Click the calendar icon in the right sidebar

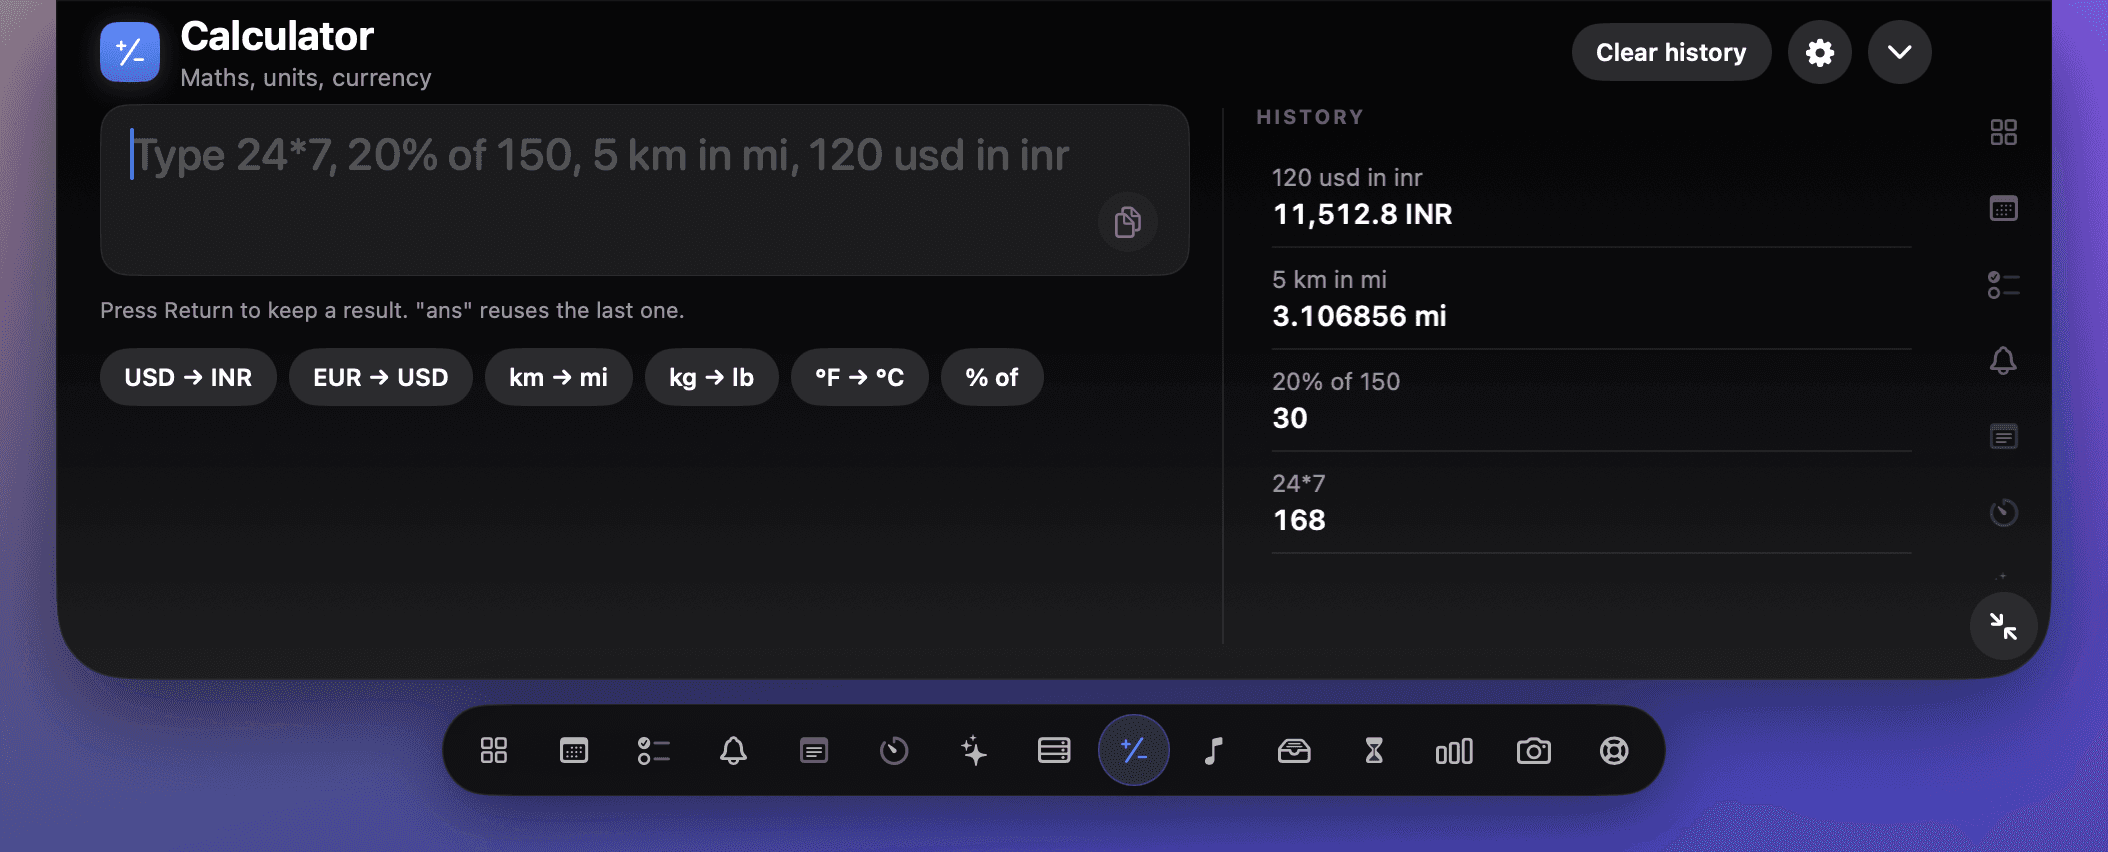(2004, 209)
